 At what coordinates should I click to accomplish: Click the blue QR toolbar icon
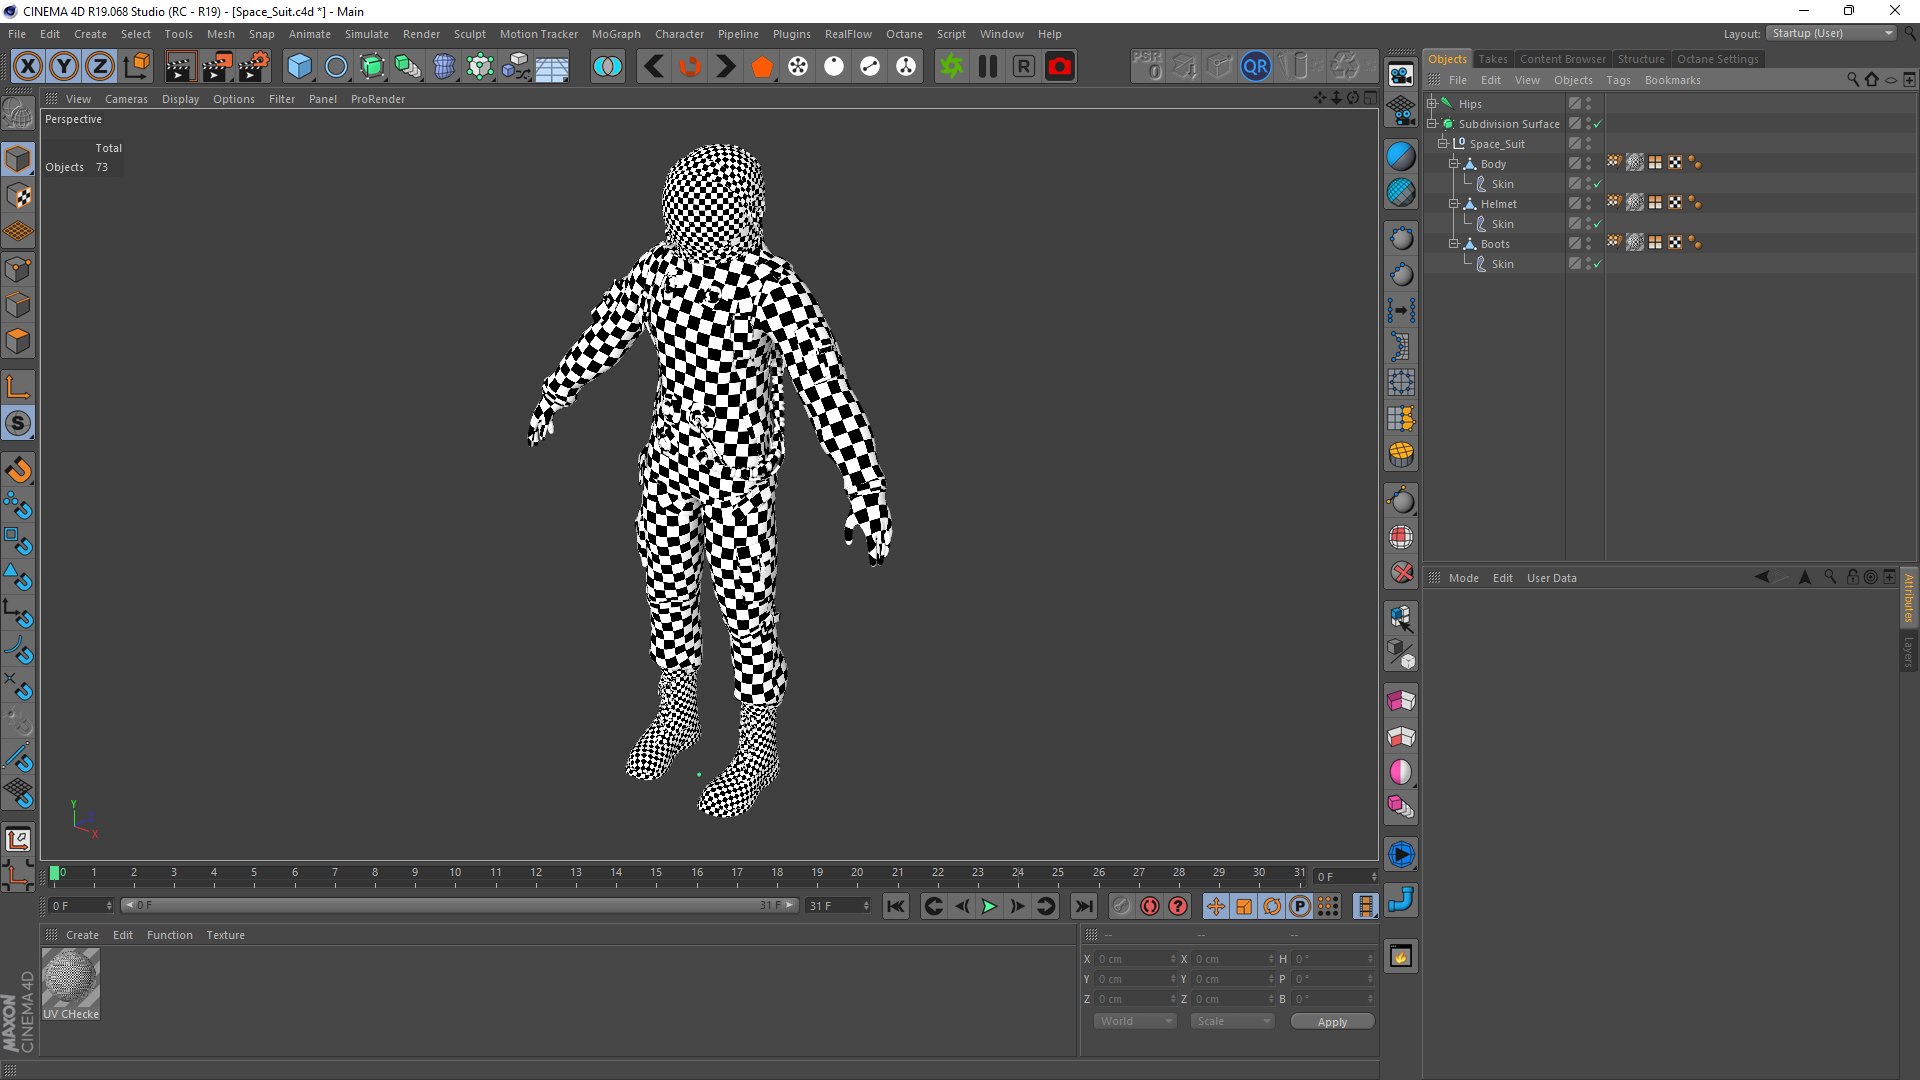pyautogui.click(x=1255, y=67)
